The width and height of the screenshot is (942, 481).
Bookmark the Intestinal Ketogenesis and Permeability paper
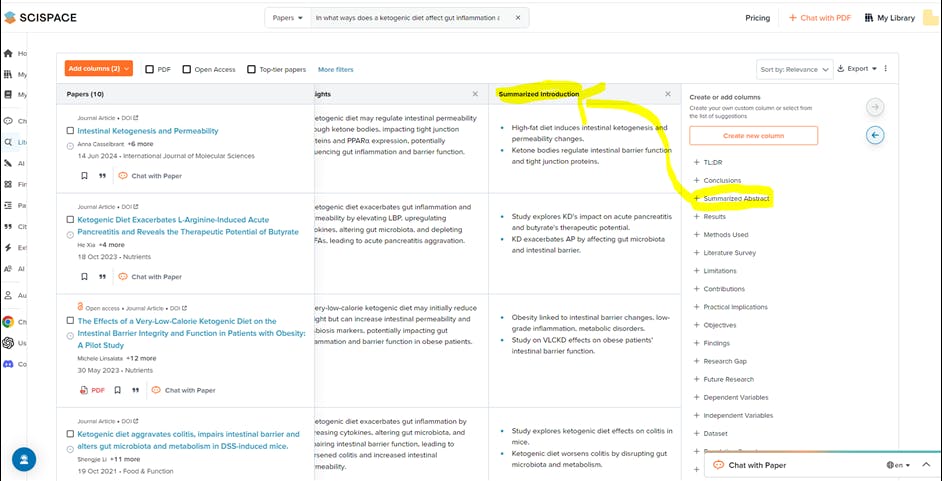[x=84, y=176]
